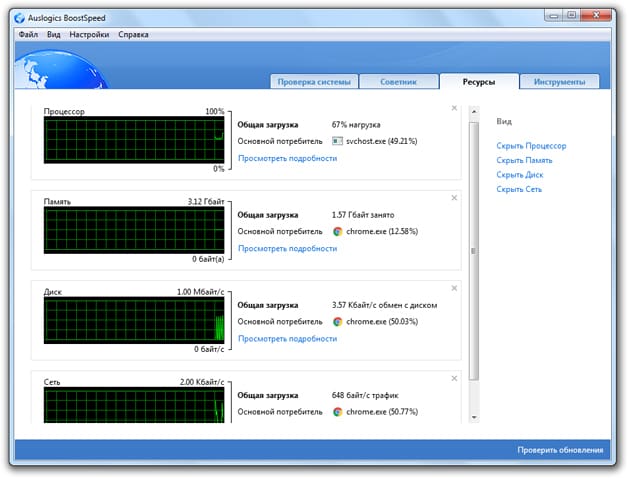
Task: Click the scrollbar up arrow
Action: click(x=474, y=111)
